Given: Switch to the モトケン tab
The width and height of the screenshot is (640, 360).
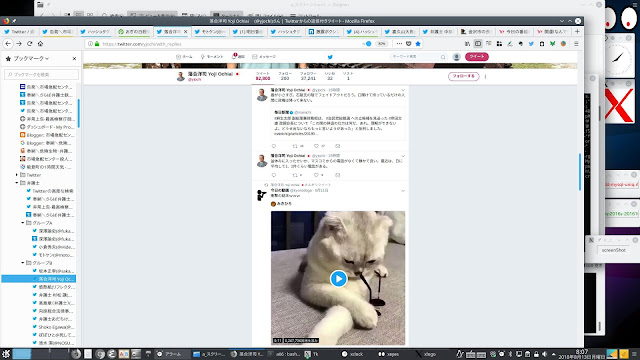Looking at the screenshot, I should tap(210, 31).
